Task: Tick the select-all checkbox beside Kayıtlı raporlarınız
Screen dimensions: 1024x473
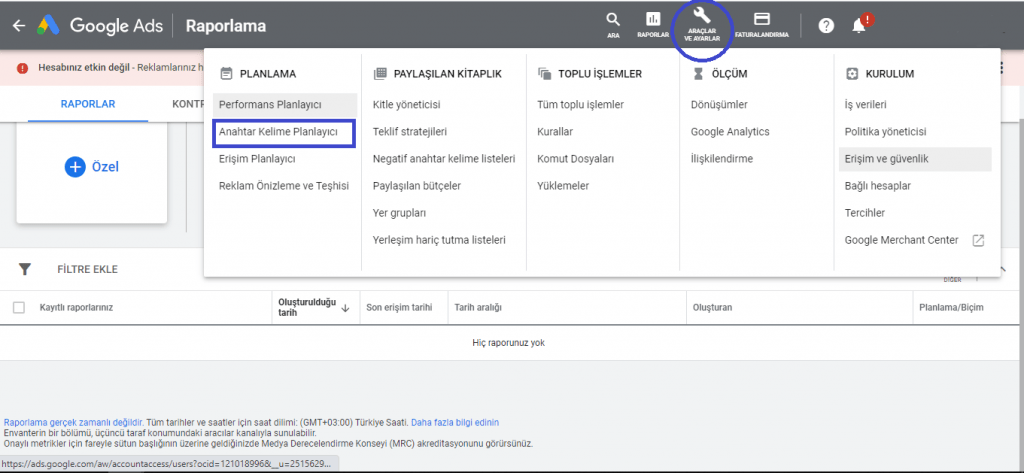Action: pos(19,308)
